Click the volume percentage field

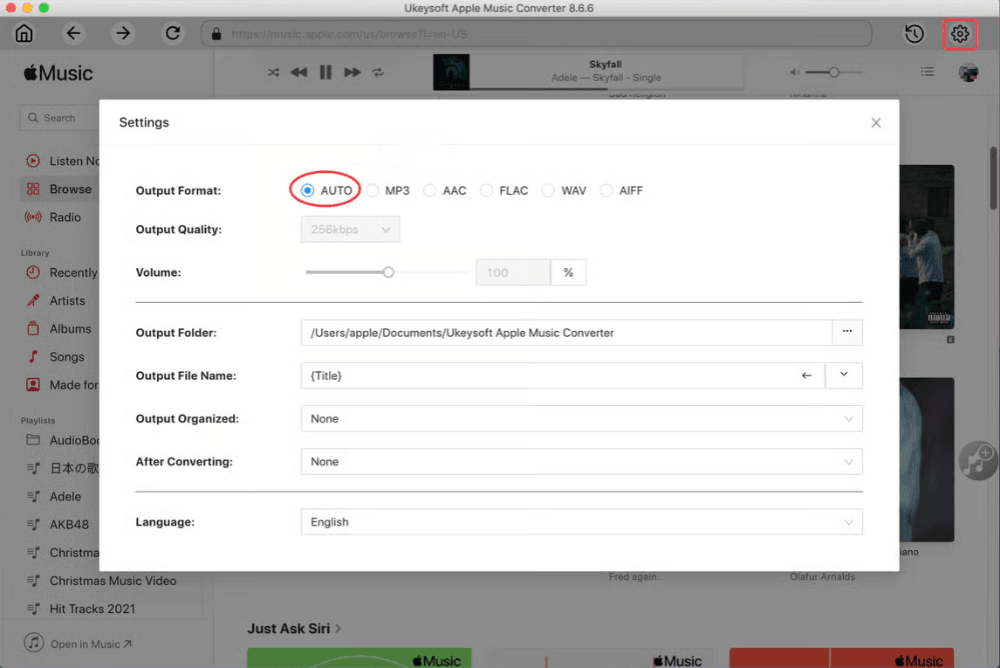[x=513, y=272]
